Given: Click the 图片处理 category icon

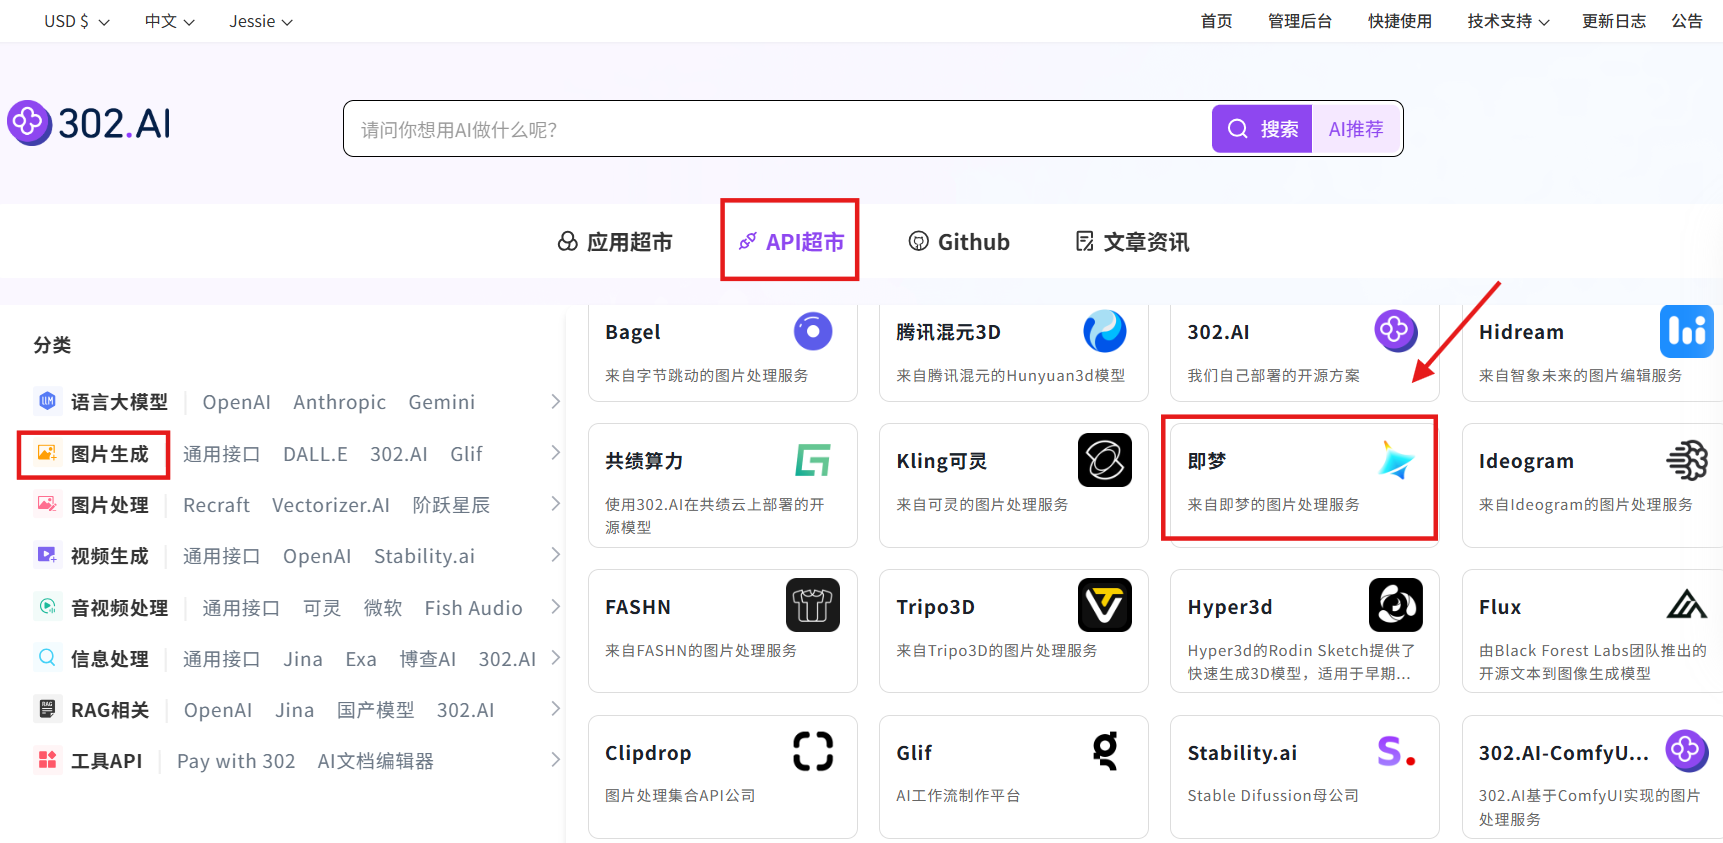Looking at the screenshot, I should 47,504.
